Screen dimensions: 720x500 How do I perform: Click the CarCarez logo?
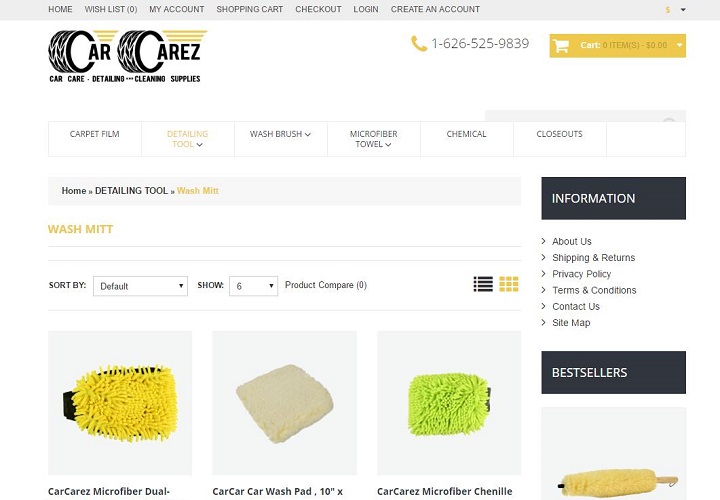128,56
